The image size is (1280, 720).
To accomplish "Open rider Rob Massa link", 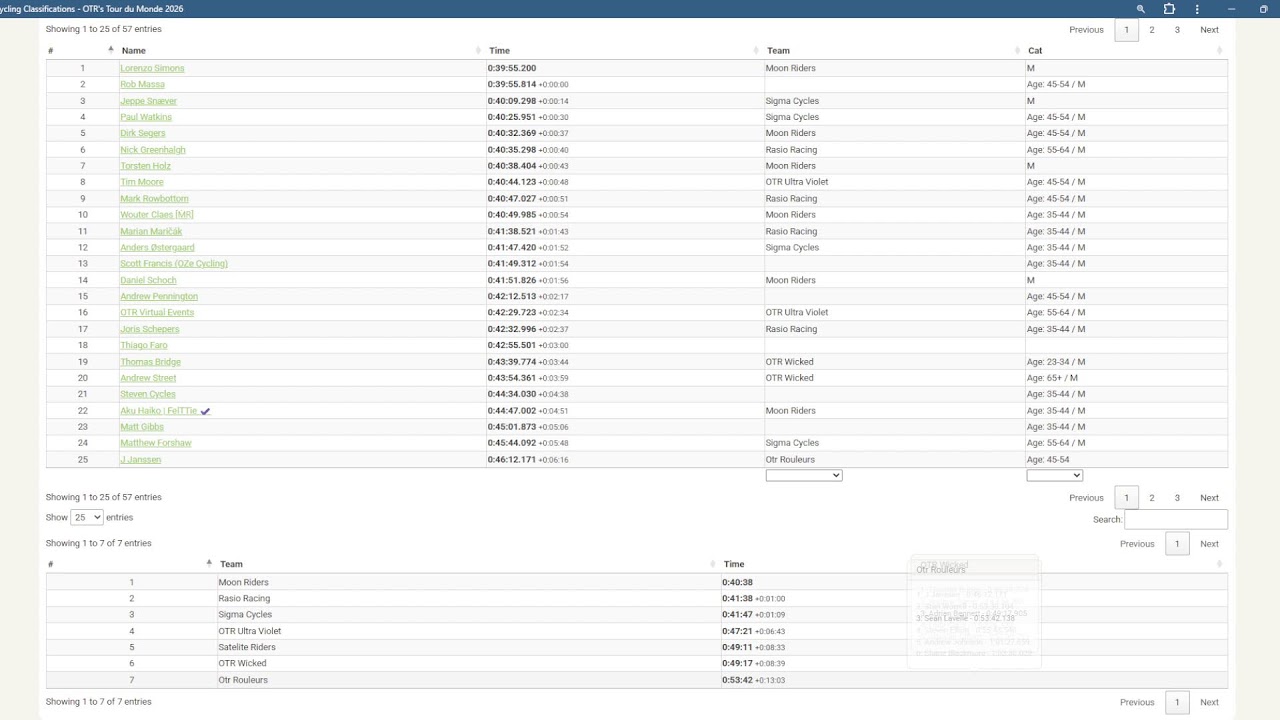I will (x=142, y=84).
